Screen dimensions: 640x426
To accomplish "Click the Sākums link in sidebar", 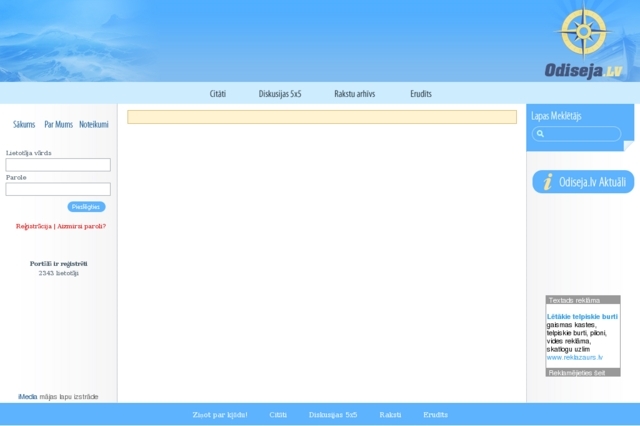I will click(24, 125).
